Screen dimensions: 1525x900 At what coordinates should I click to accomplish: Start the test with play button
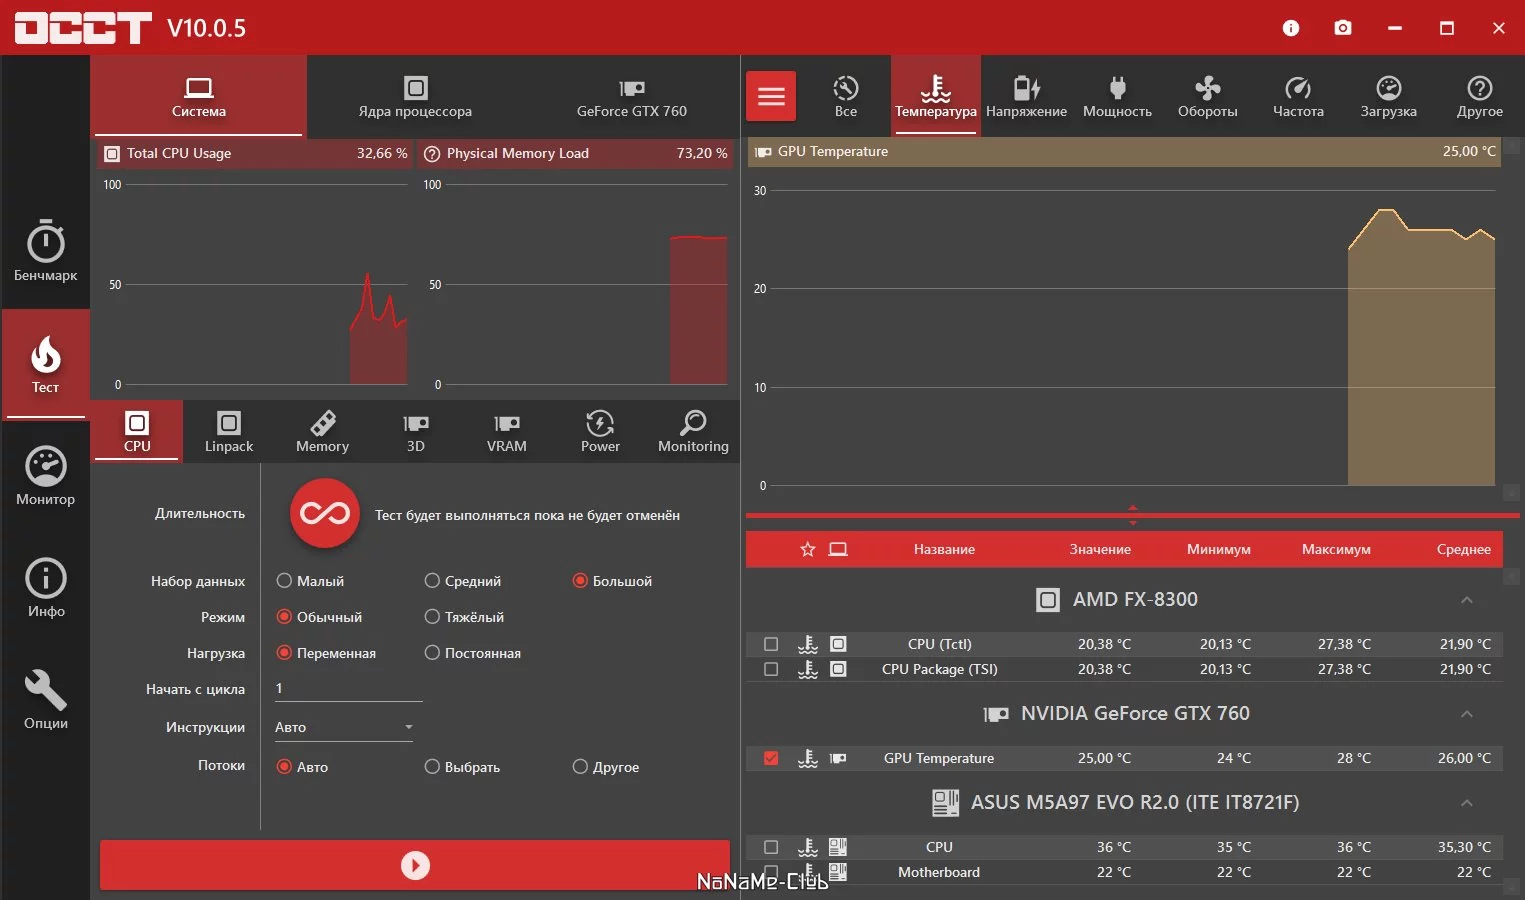415,865
